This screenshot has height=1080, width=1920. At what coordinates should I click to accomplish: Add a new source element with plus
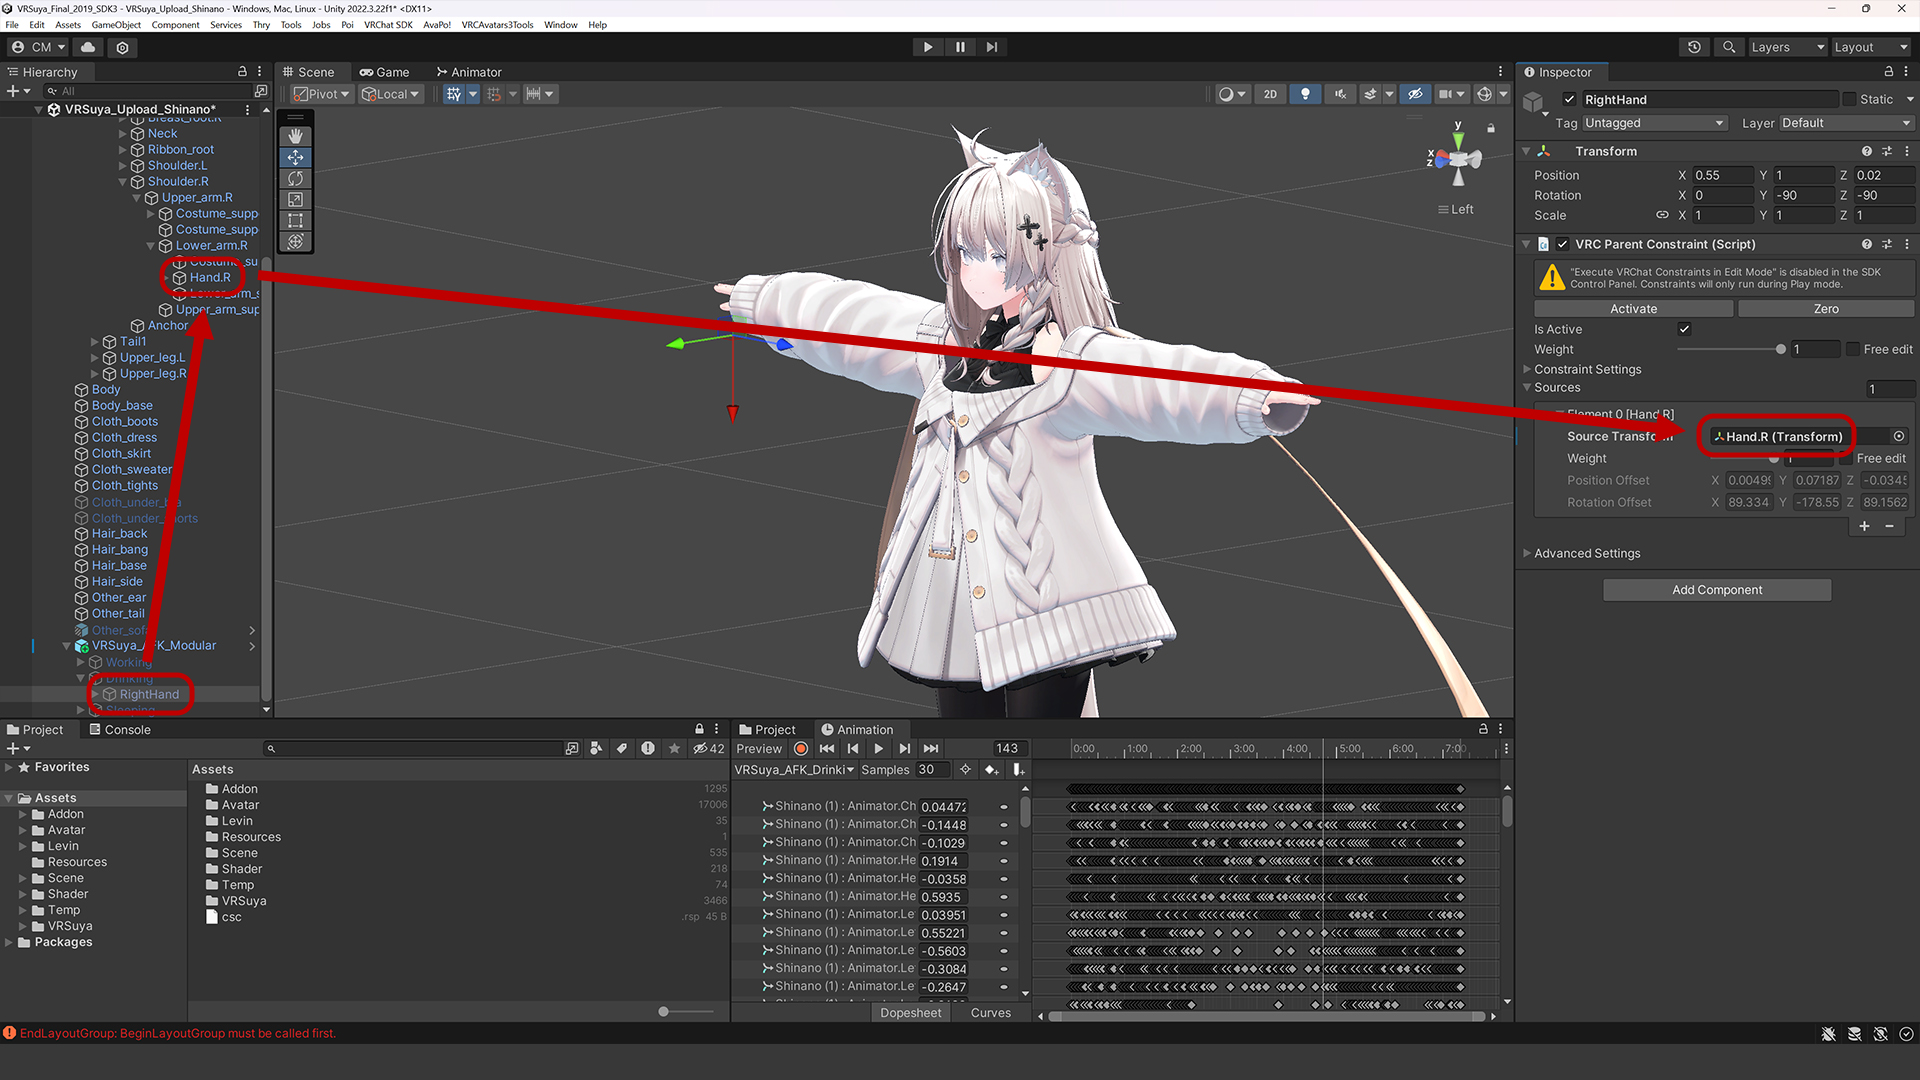[x=1864, y=526]
